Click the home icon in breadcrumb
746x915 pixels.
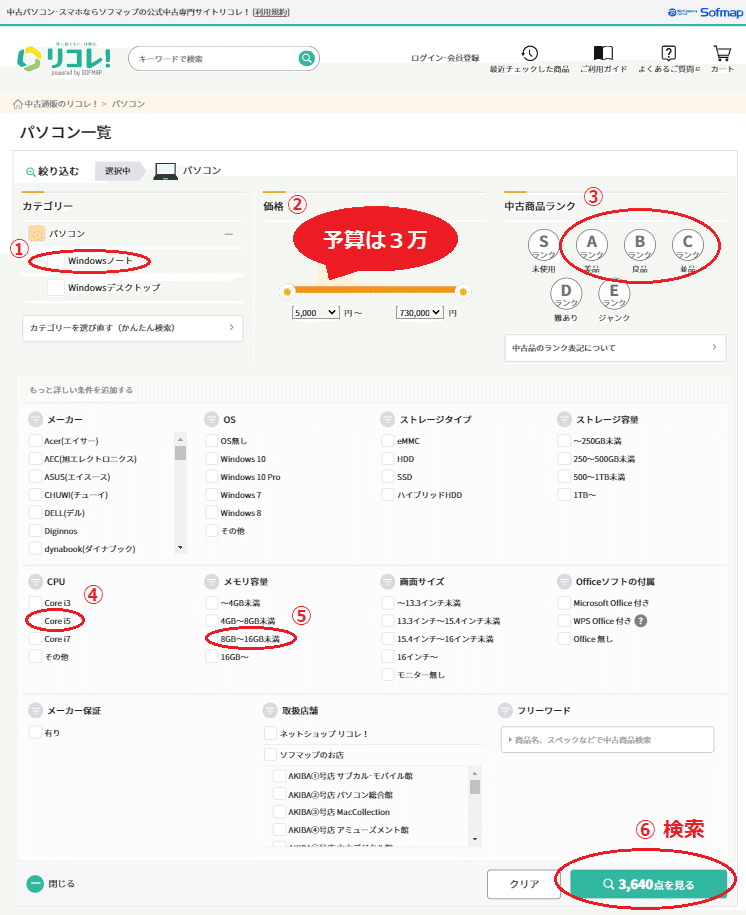pos(18,104)
